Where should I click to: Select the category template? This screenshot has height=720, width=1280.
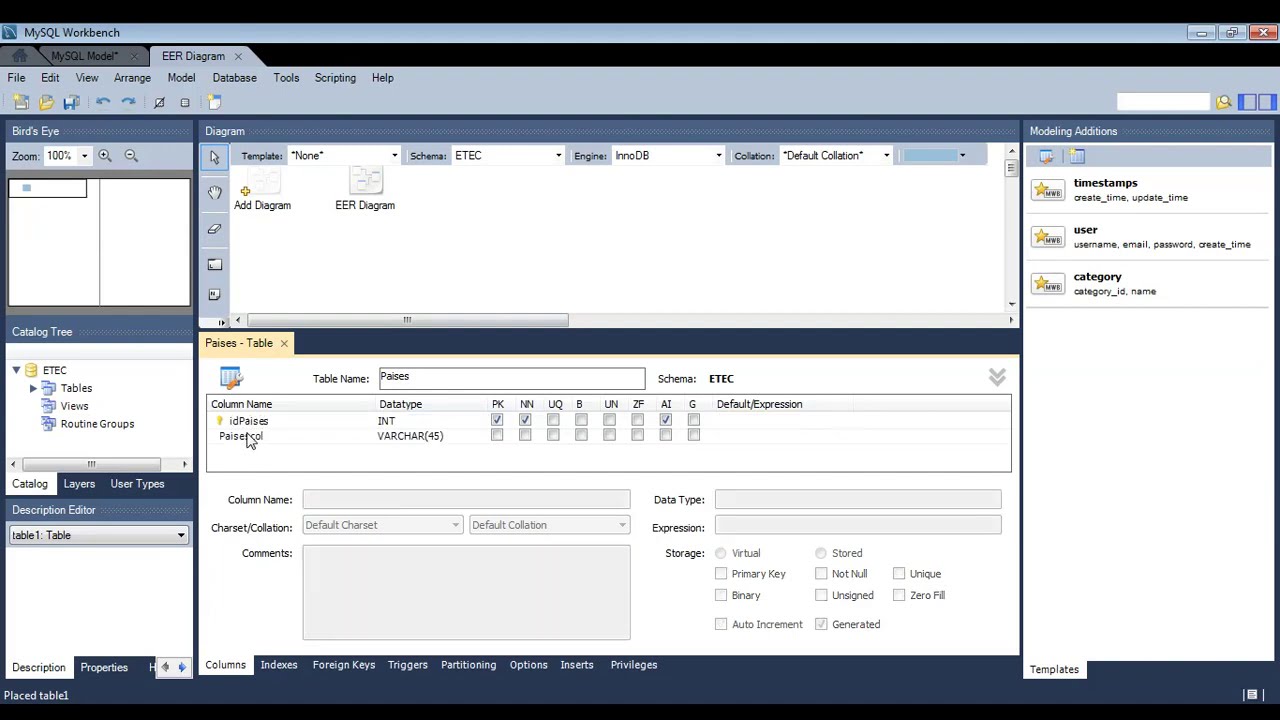[x=1150, y=284]
